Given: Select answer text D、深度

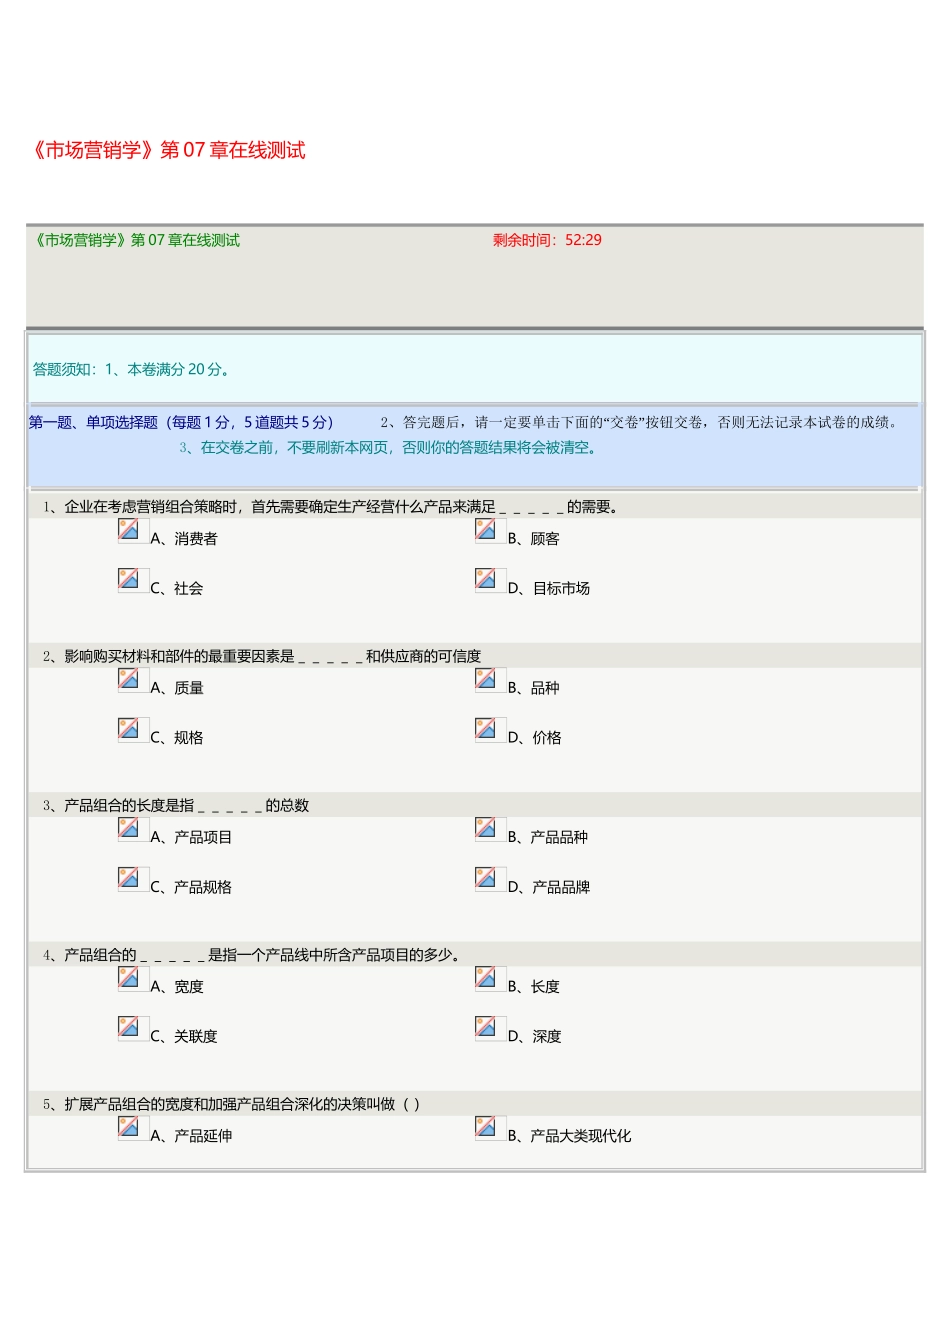Looking at the screenshot, I should pos(535,1037).
